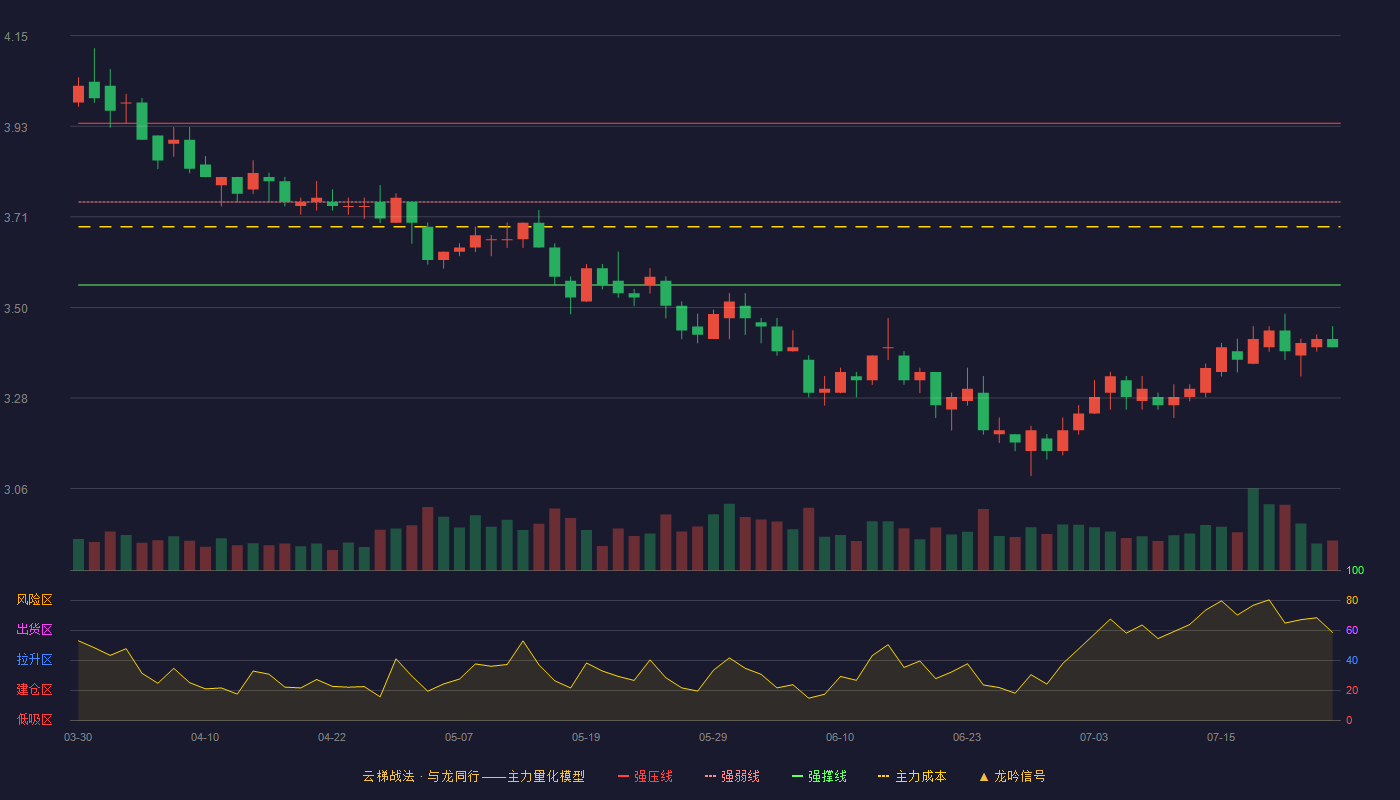Screen dimensions: 1400x800
Task: Click the 05-19 date label
Action: [586, 737]
